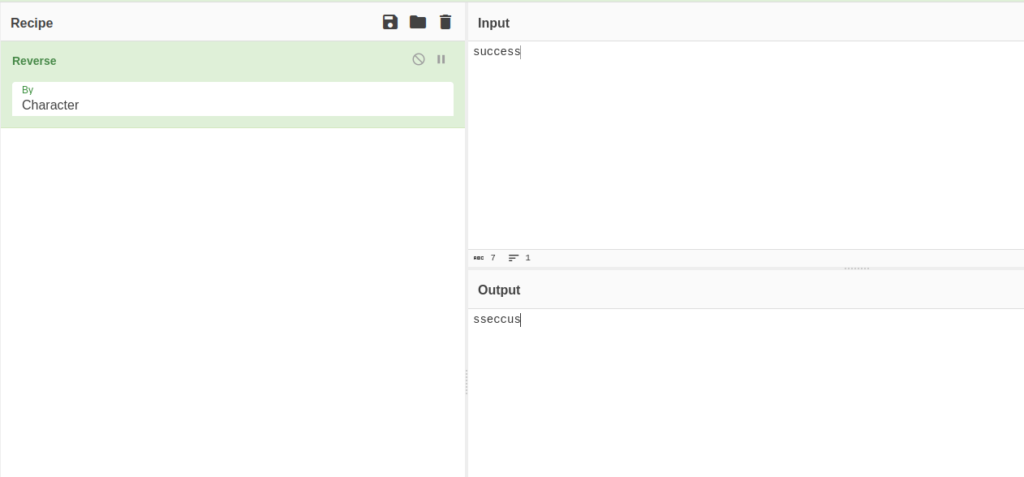Click the Input pane heading
The height and width of the screenshot is (477, 1024).
pyautogui.click(x=494, y=23)
